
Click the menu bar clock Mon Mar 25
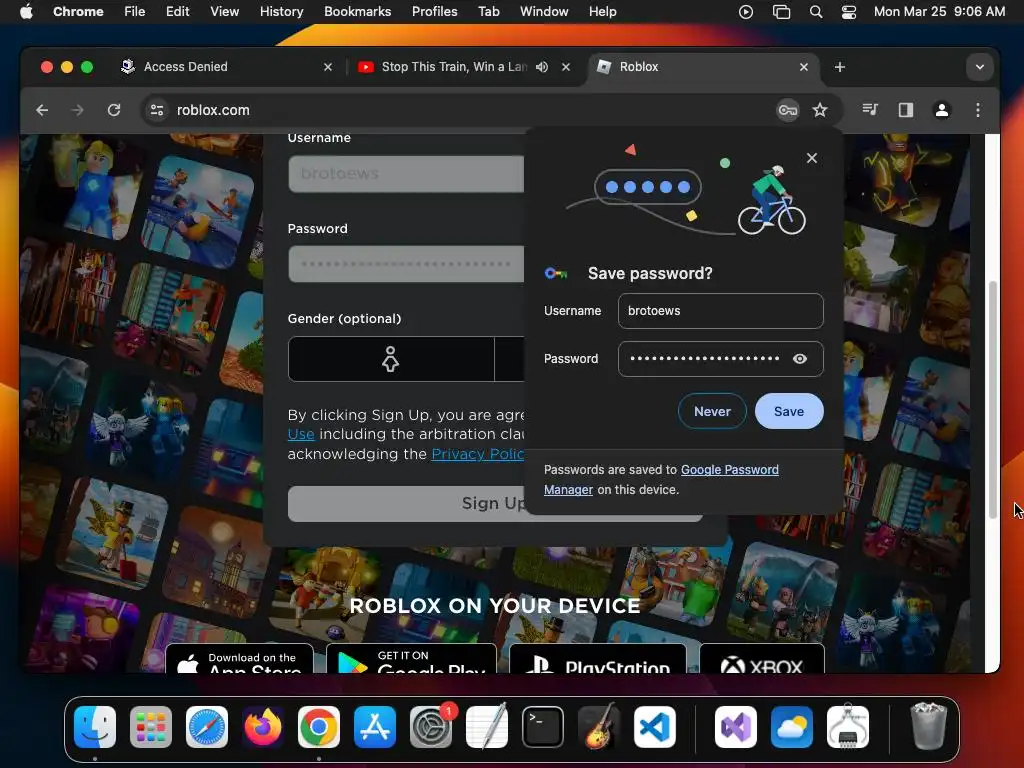pos(939,12)
